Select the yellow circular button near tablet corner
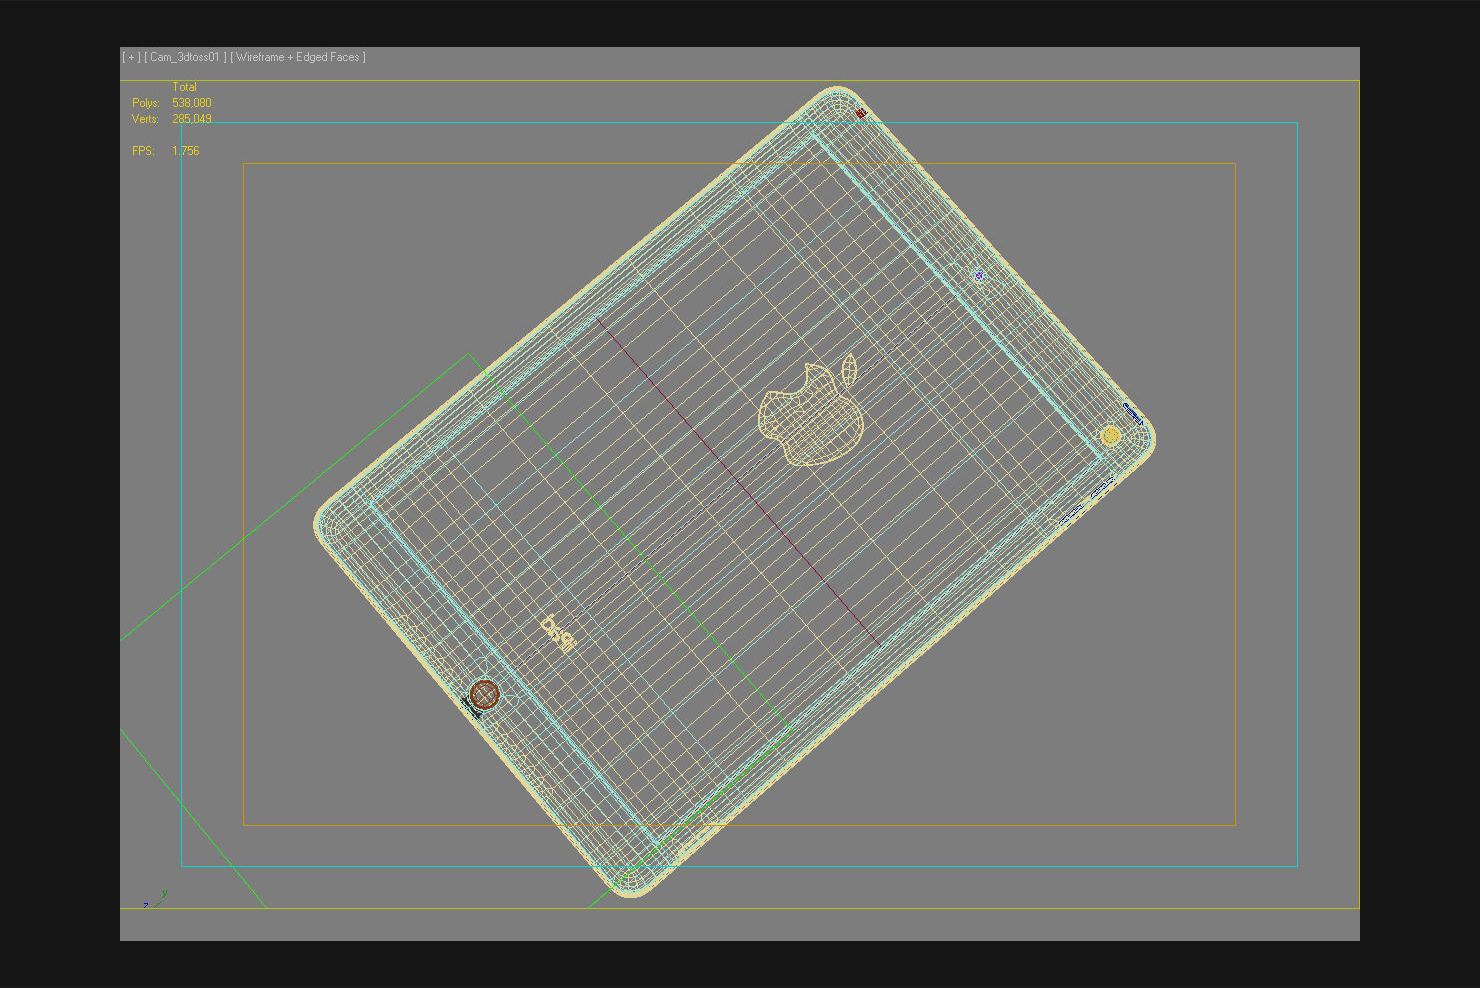The image size is (1480, 988). 1110,436
